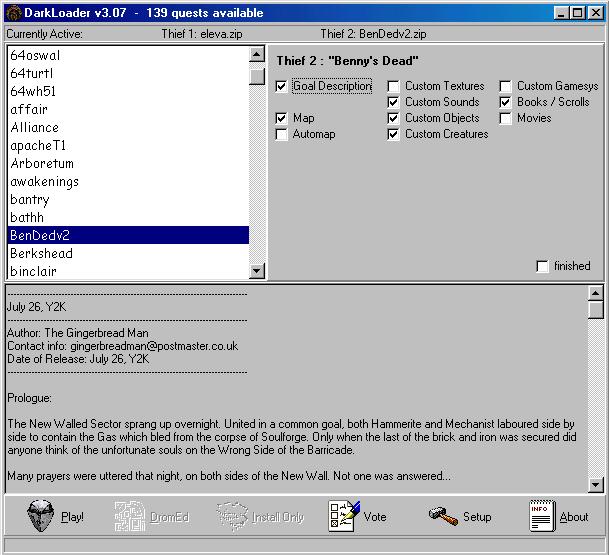Select the Arboretum quest
The width and height of the screenshot is (609, 555).
click(x=128, y=164)
